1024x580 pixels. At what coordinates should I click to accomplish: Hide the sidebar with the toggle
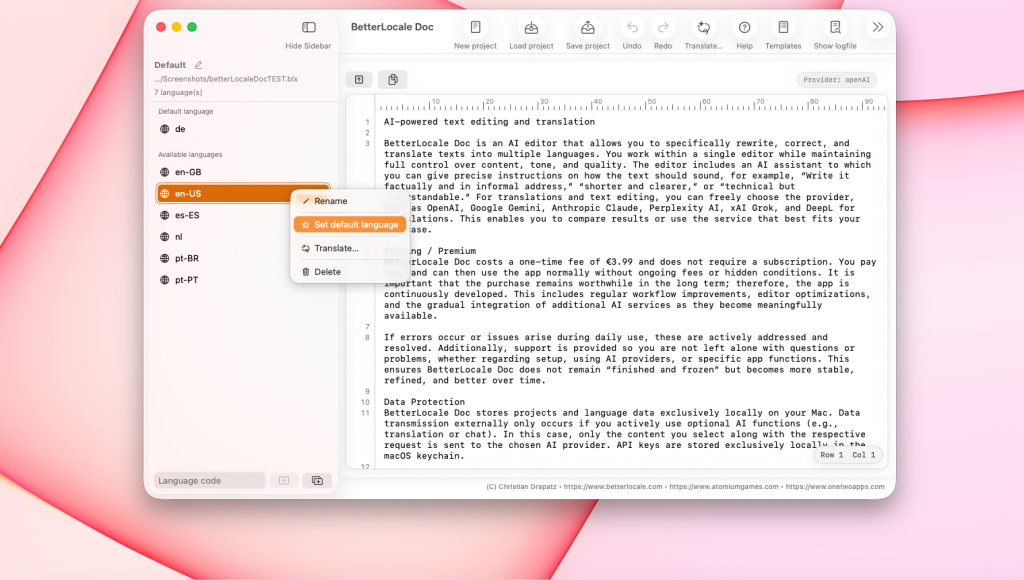click(x=309, y=28)
